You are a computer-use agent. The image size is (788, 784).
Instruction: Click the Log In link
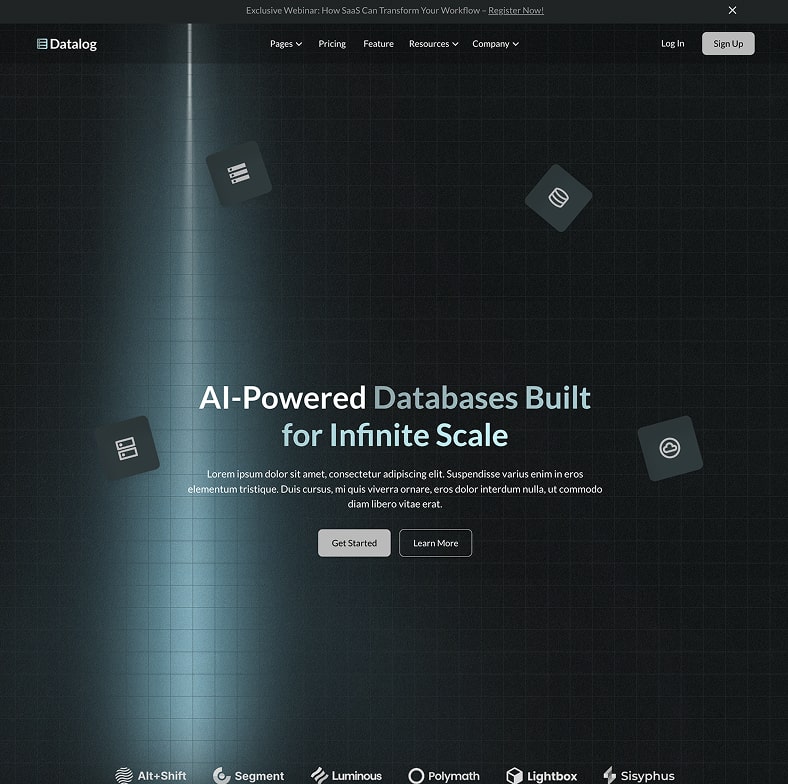click(672, 44)
